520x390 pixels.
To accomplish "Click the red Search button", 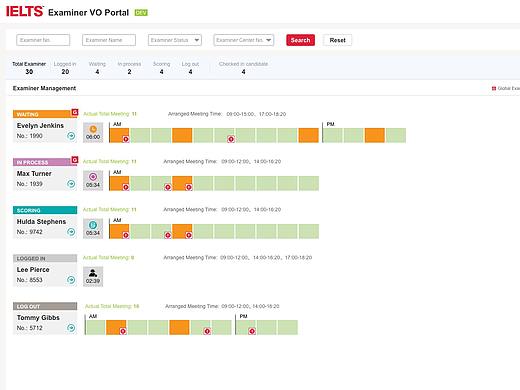I will click(x=300, y=40).
